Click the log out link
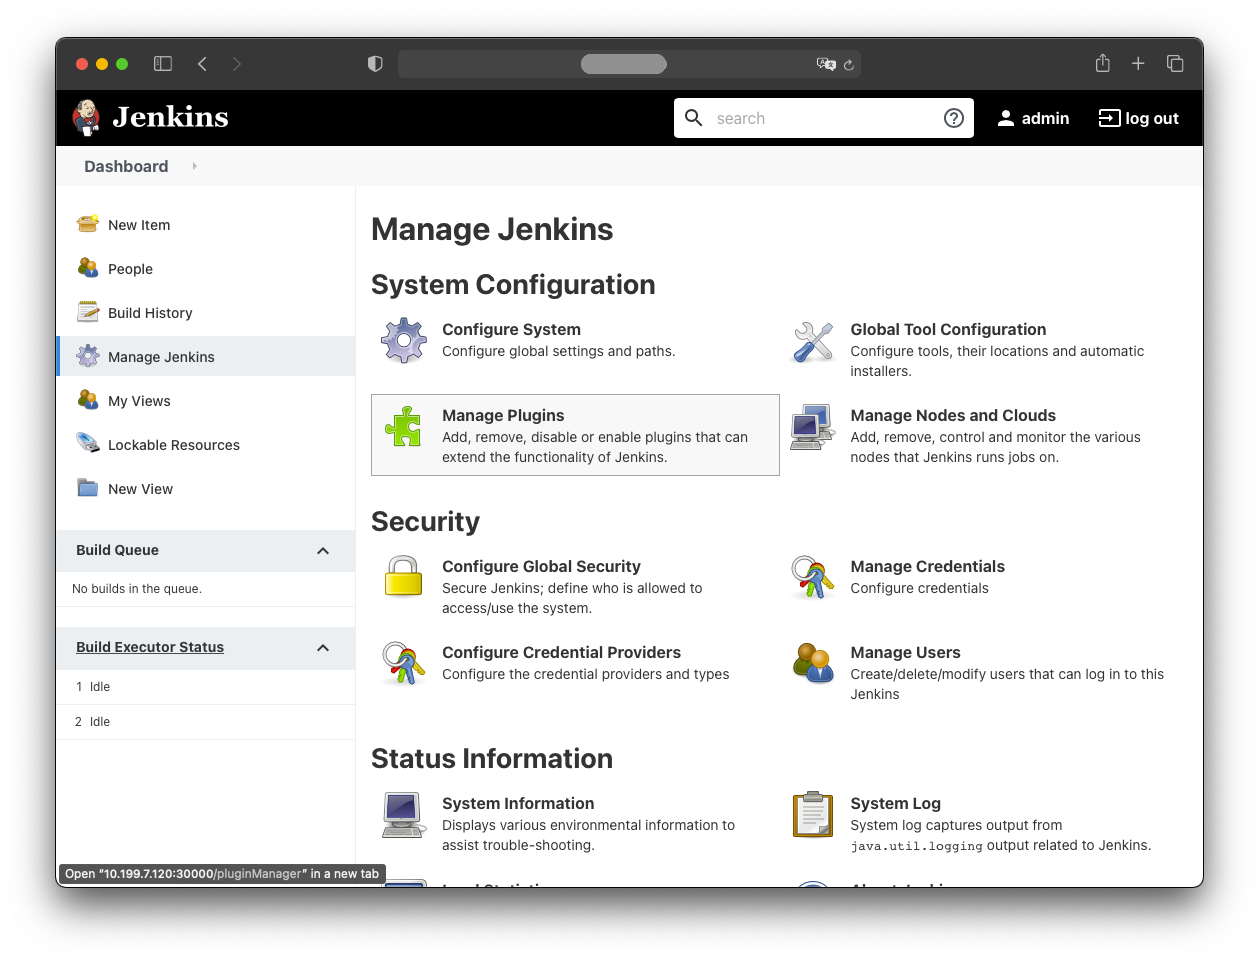1259x961 pixels. [x=1139, y=118]
